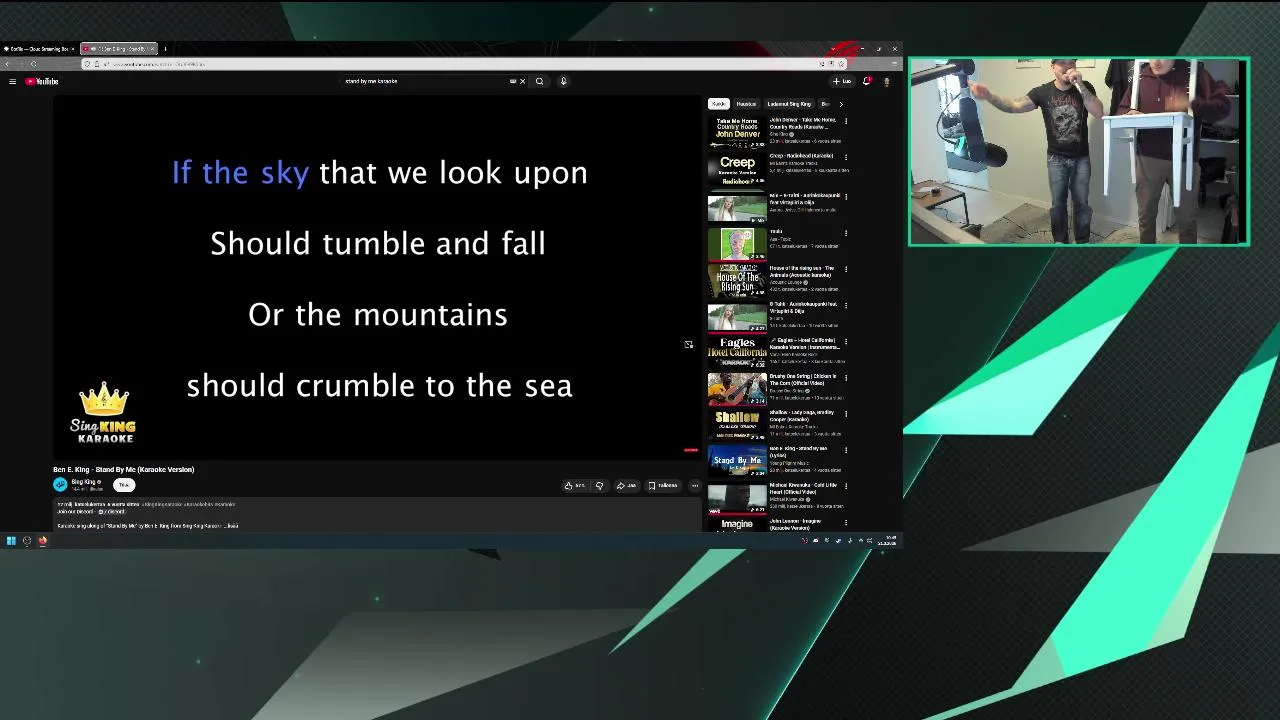Switch to the first browser tab
Viewport: 1280px width, 720px height.
(37, 48)
